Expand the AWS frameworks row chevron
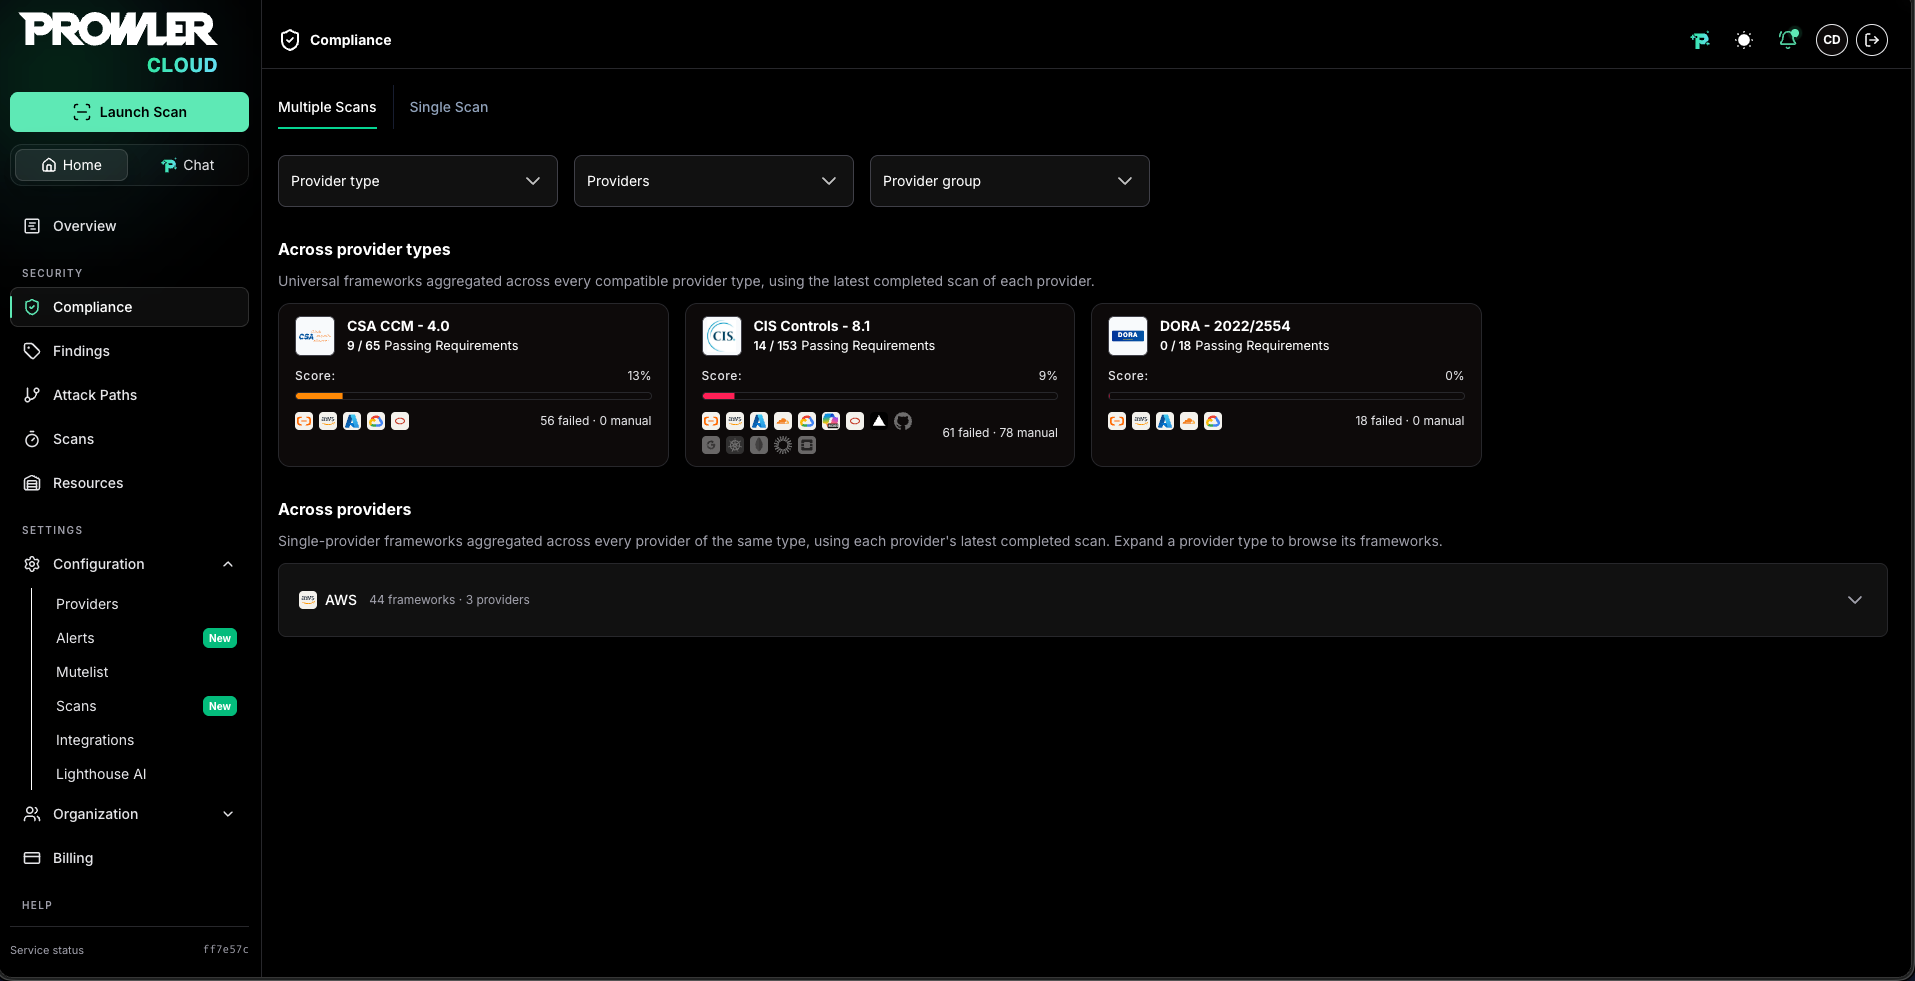The height and width of the screenshot is (981, 1915). click(x=1855, y=600)
